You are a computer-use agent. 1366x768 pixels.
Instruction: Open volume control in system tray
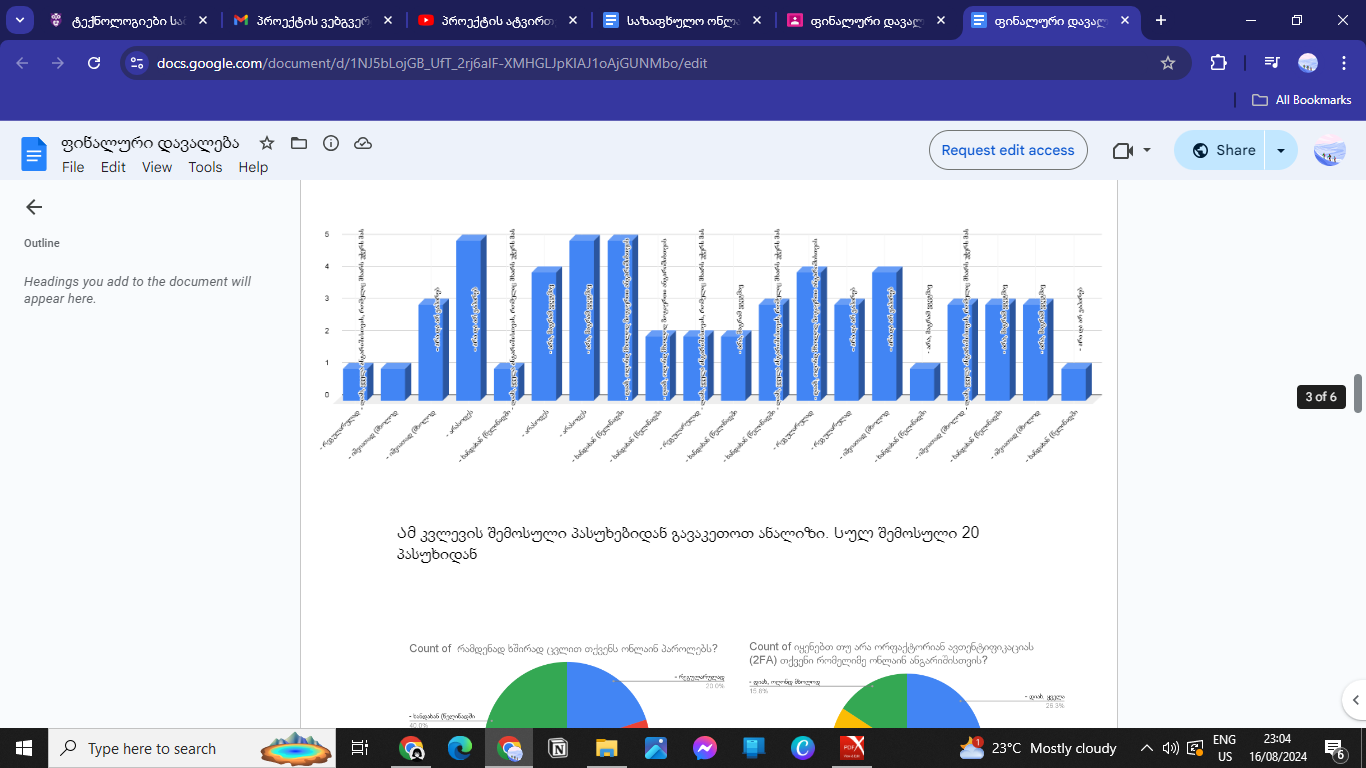[1171, 748]
